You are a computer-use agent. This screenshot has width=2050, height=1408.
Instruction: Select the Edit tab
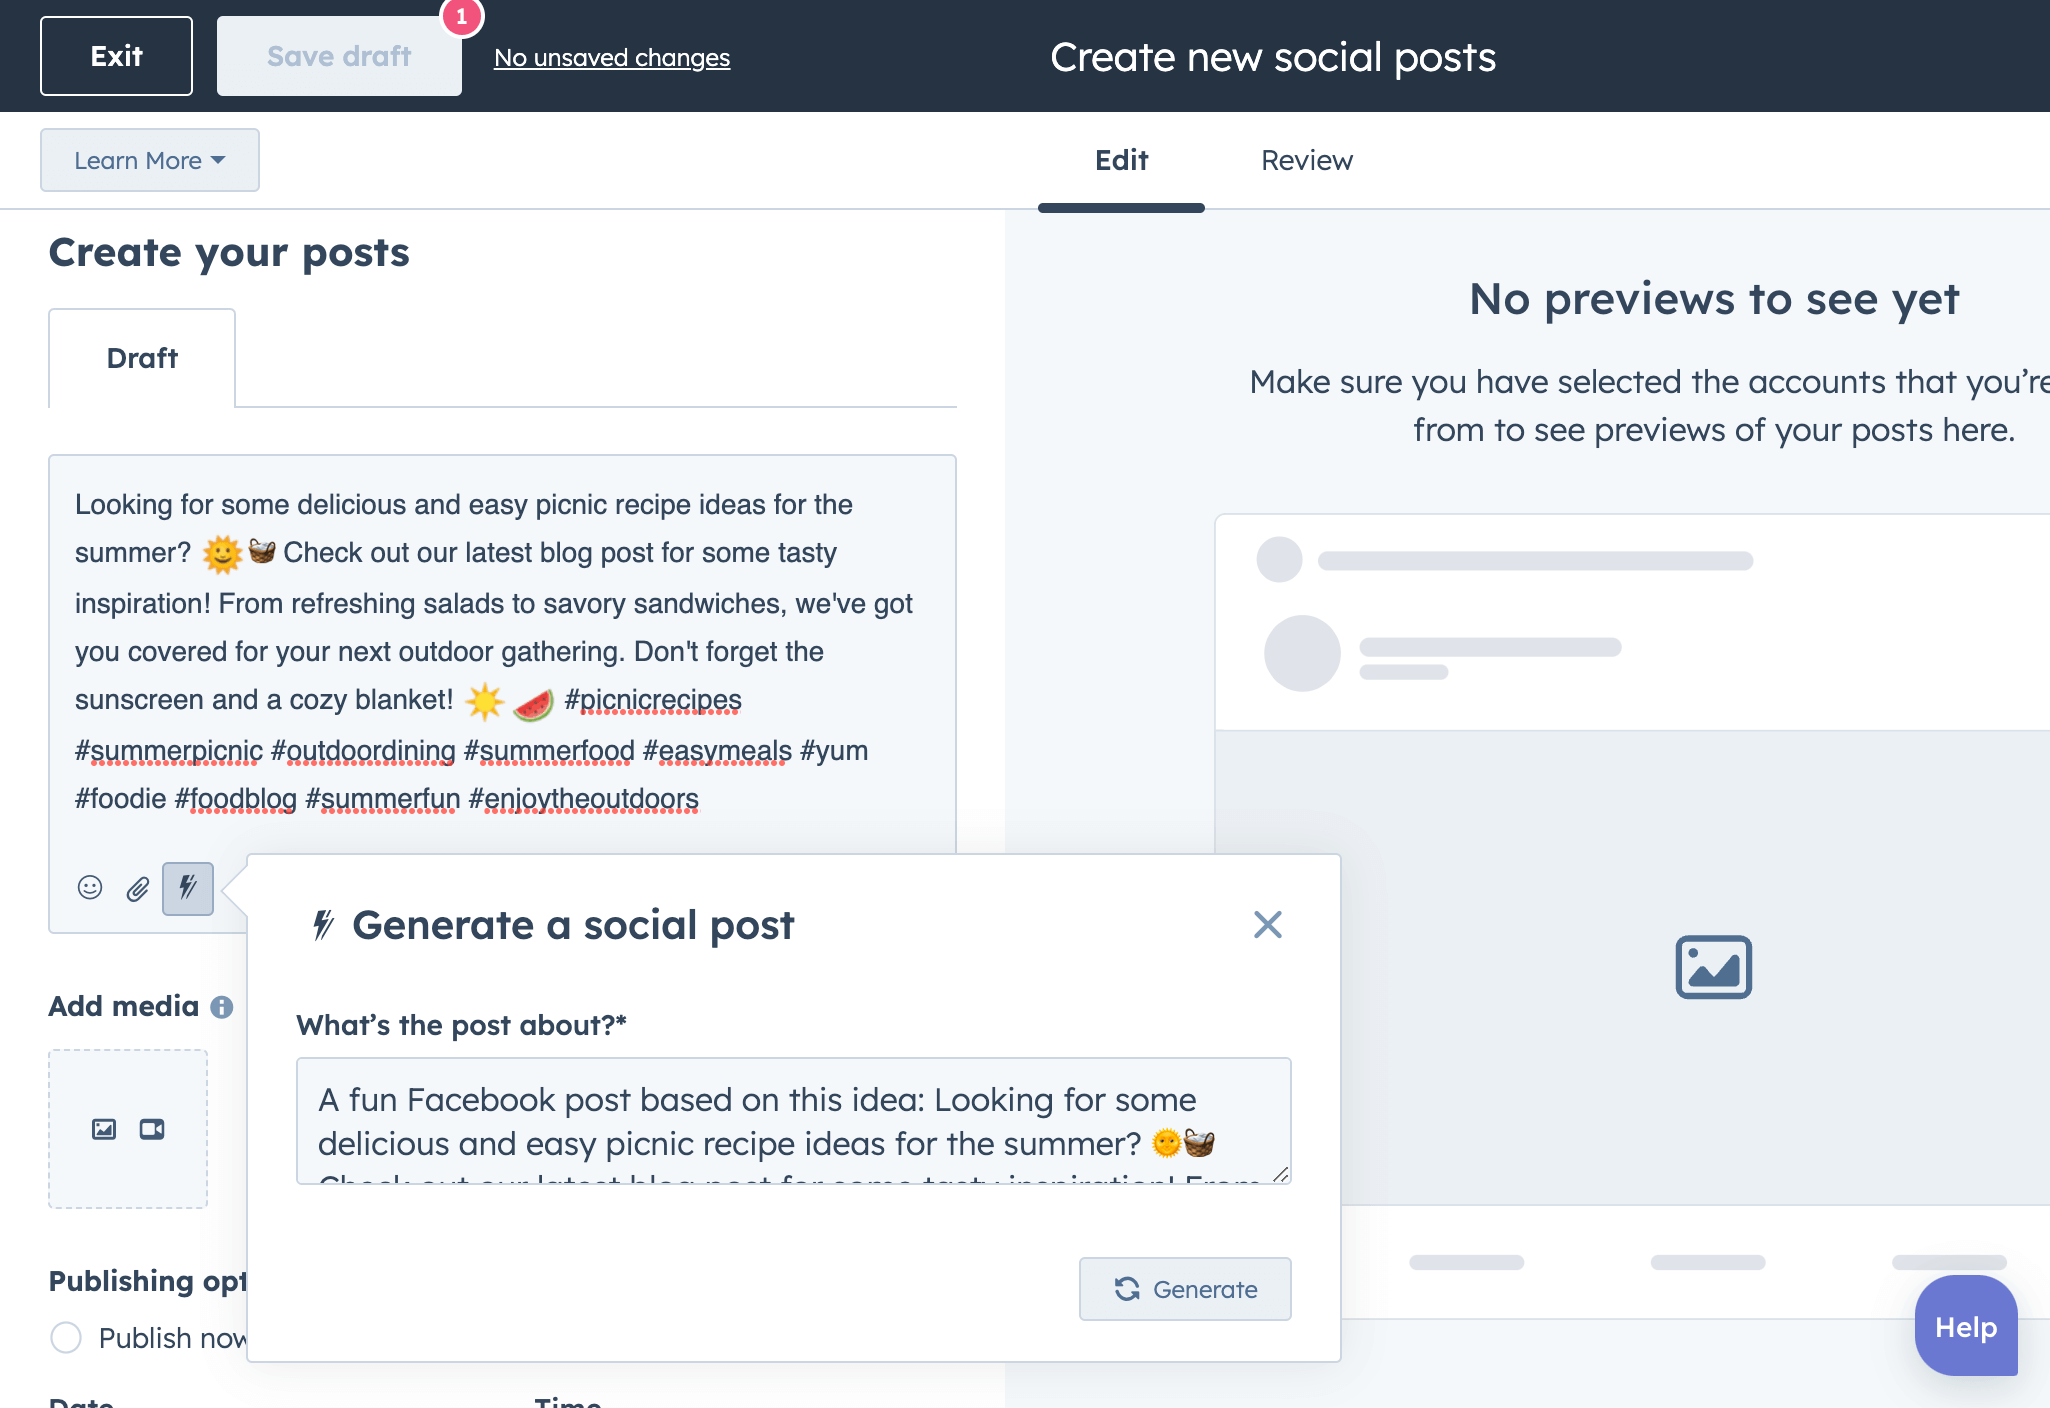point(1120,159)
